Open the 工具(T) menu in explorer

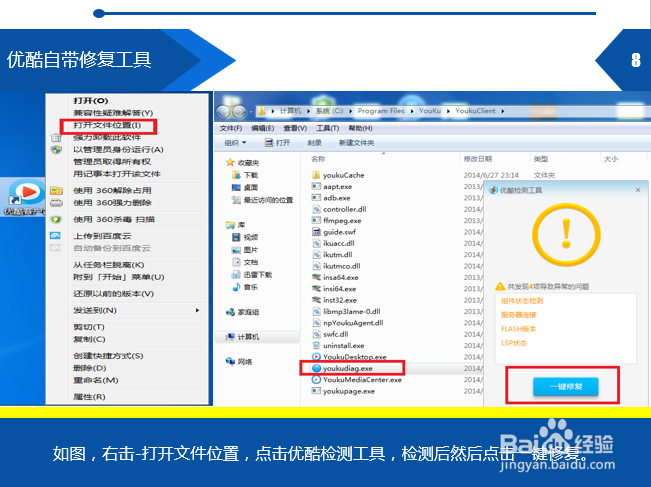(328, 128)
